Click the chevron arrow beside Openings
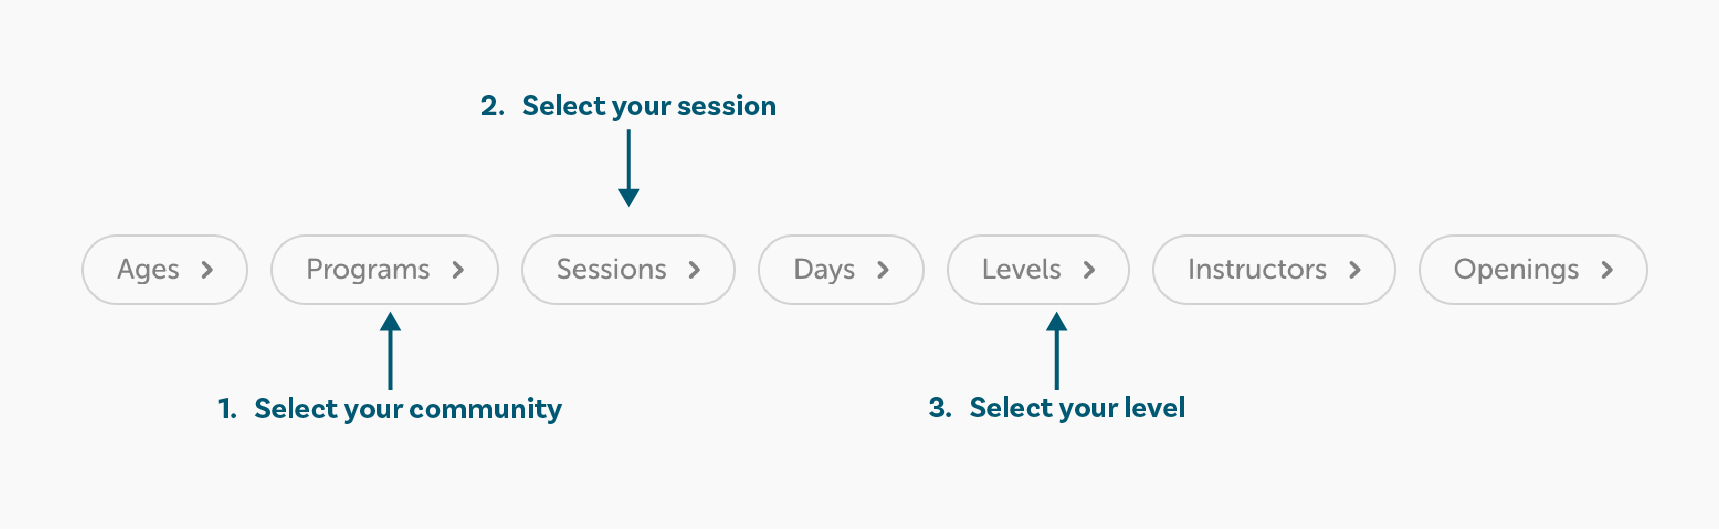1719x529 pixels. coord(1607,270)
